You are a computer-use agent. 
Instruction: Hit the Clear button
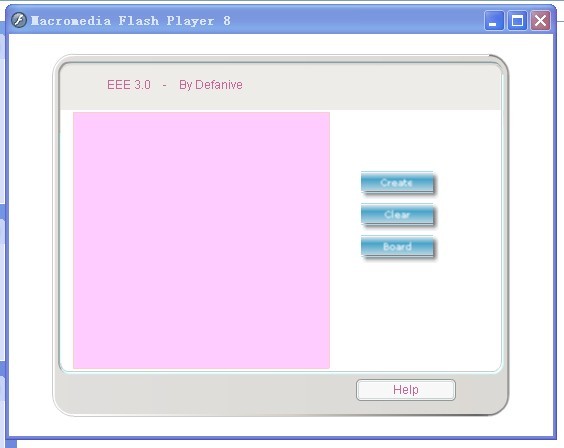coord(397,215)
